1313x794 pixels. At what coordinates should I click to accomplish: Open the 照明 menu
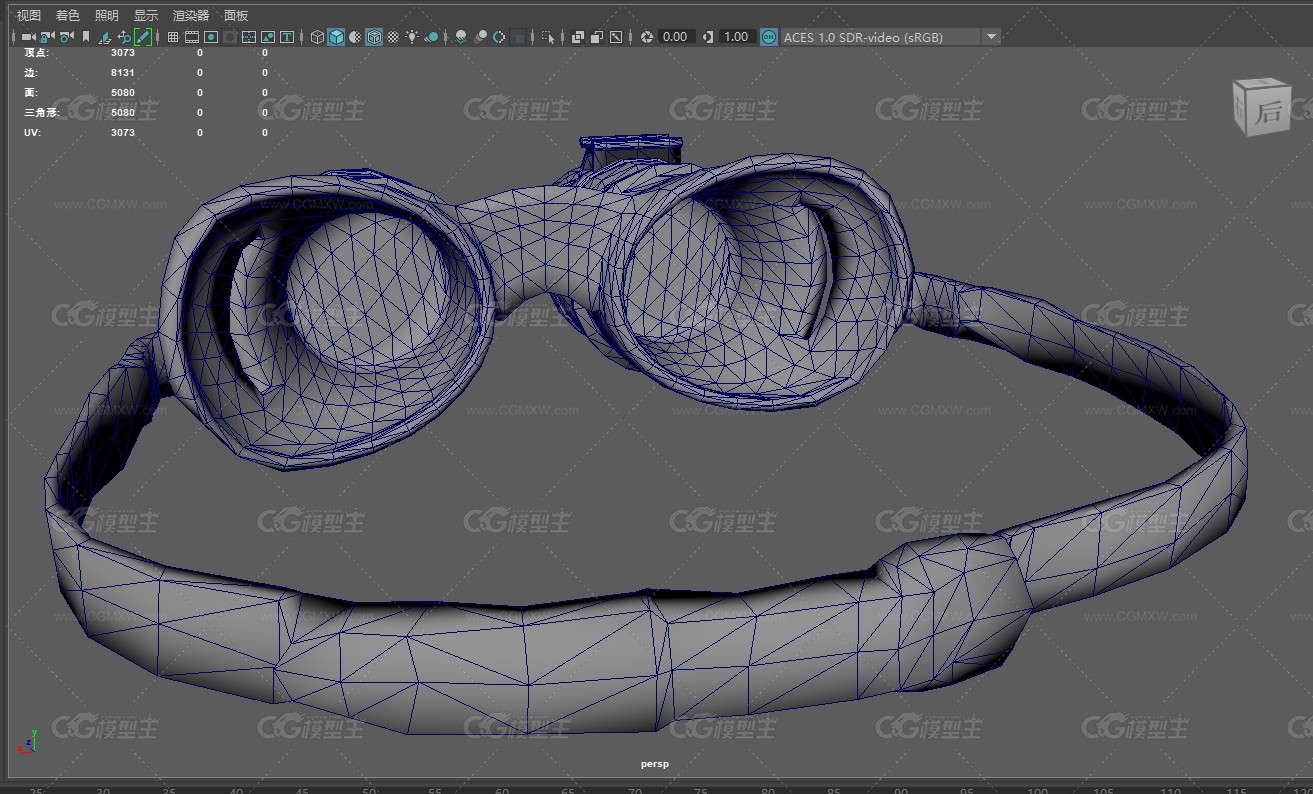point(106,16)
